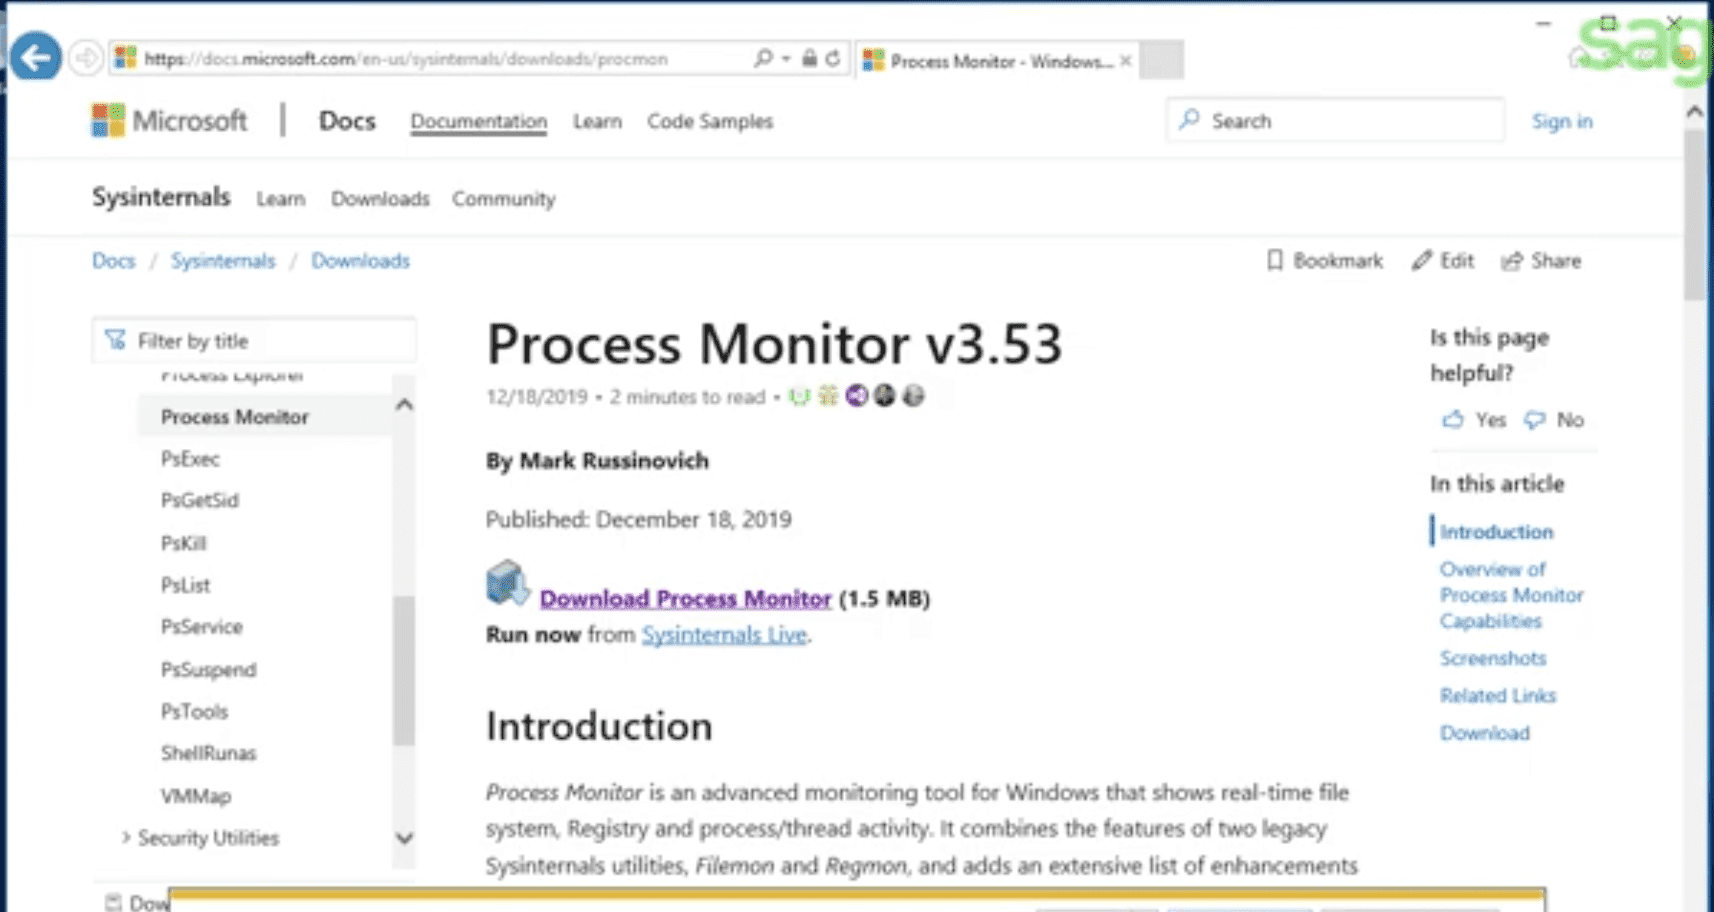Click the sidebar scroll-up chevron
The width and height of the screenshot is (1714, 912).
404,405
